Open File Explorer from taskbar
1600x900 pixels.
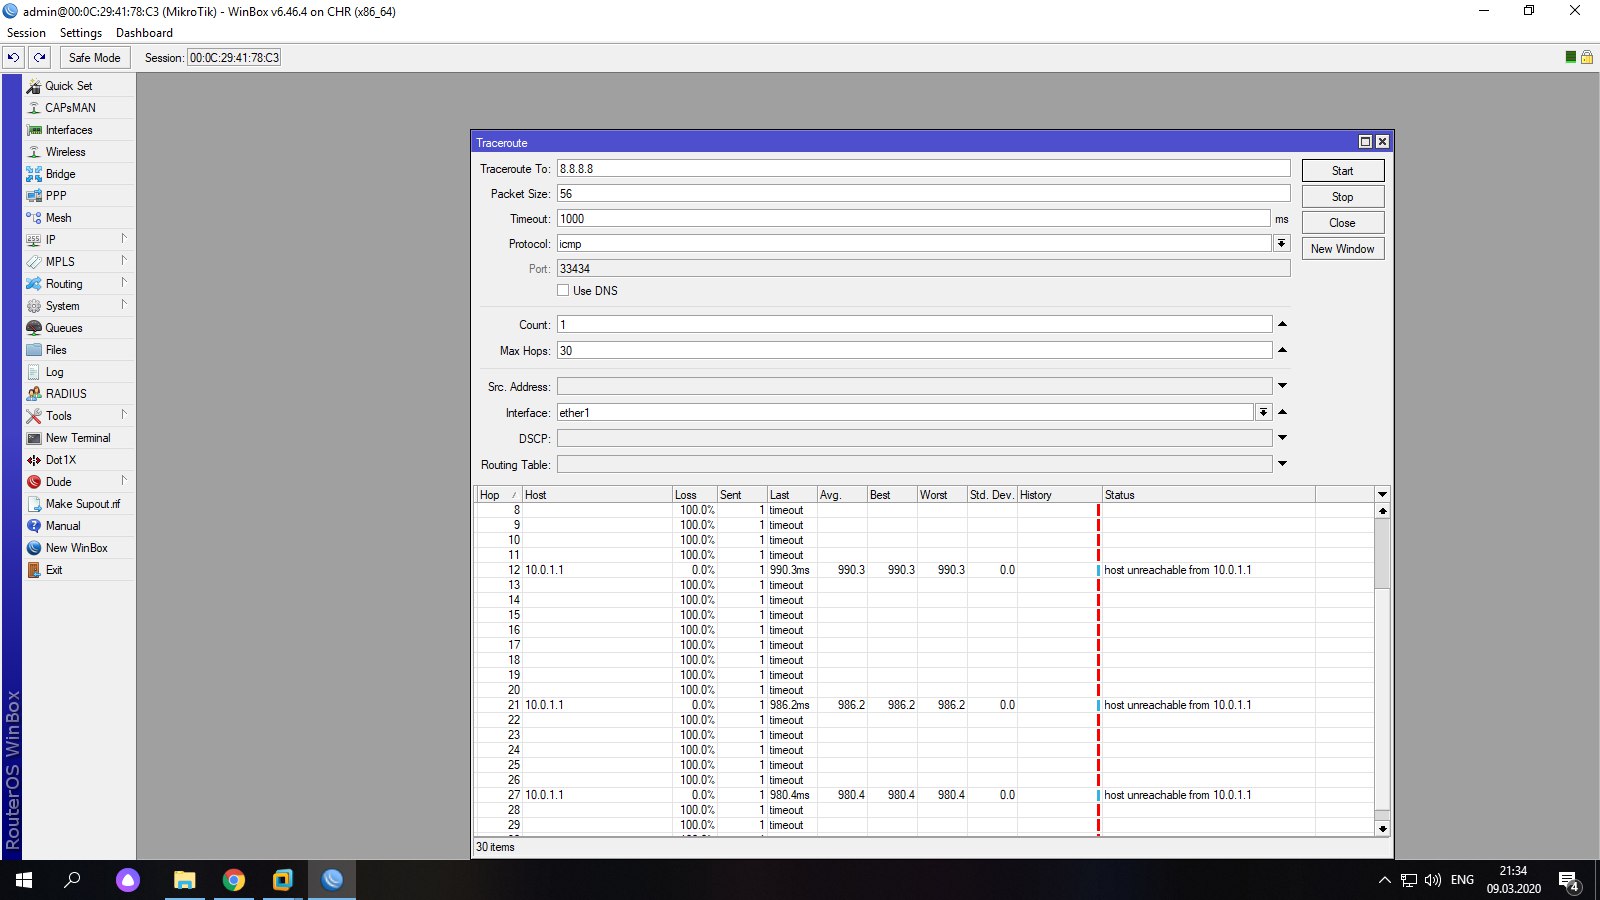tap(185, 880)
